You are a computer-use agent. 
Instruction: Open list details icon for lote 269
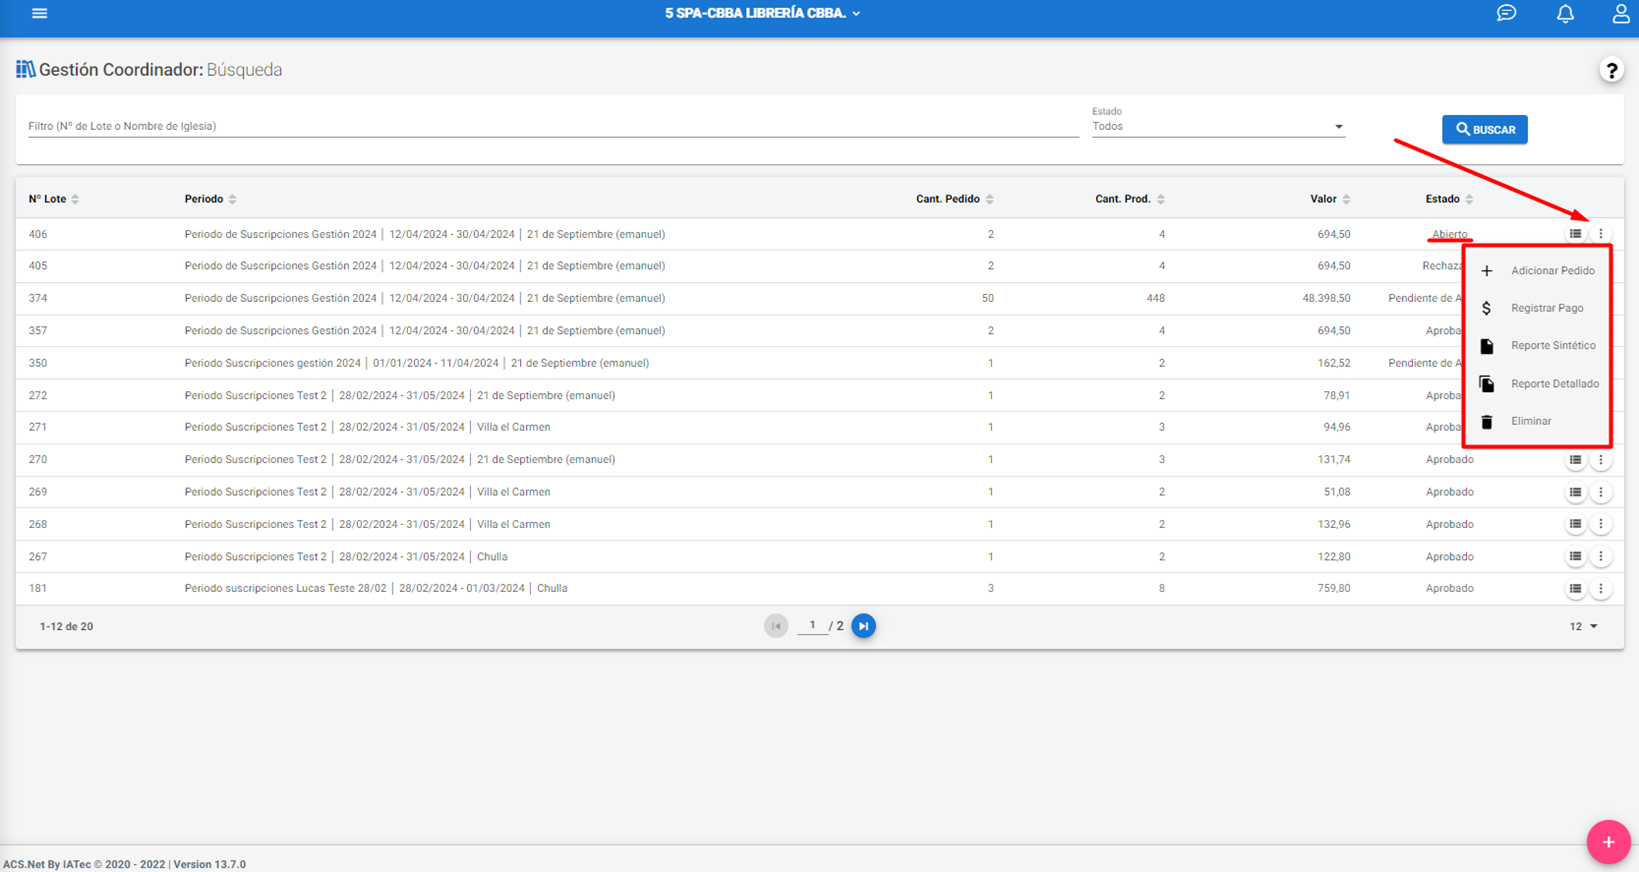click(1575, 492)
